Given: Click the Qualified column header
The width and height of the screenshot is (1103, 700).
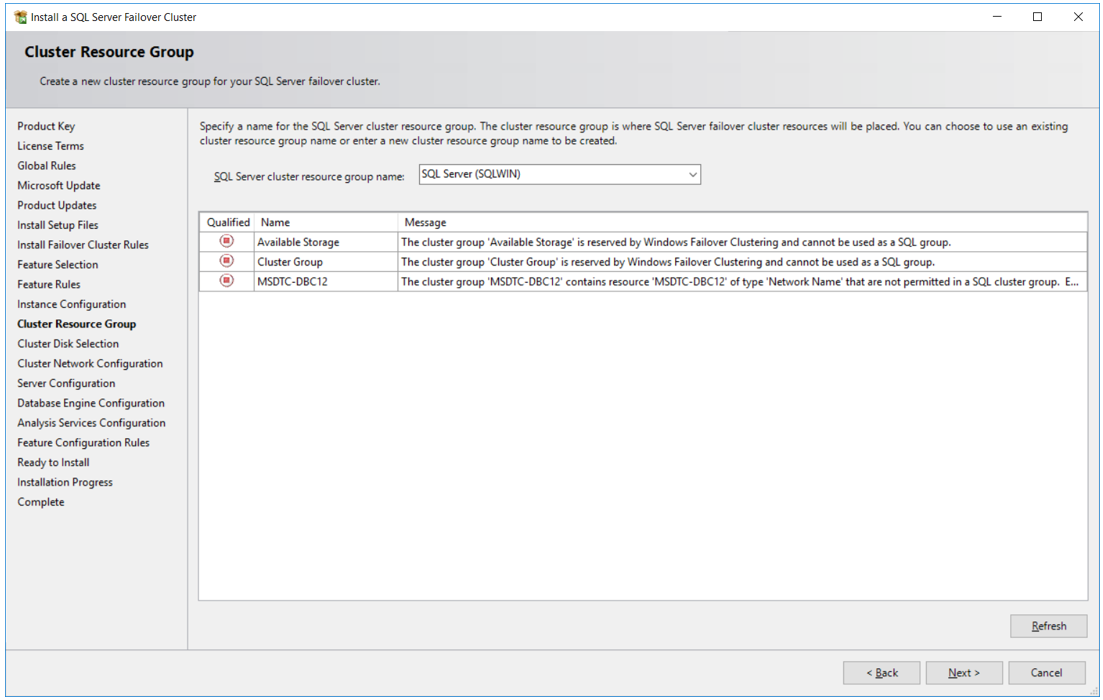Looking at the screenshot, I should [227, 222].
